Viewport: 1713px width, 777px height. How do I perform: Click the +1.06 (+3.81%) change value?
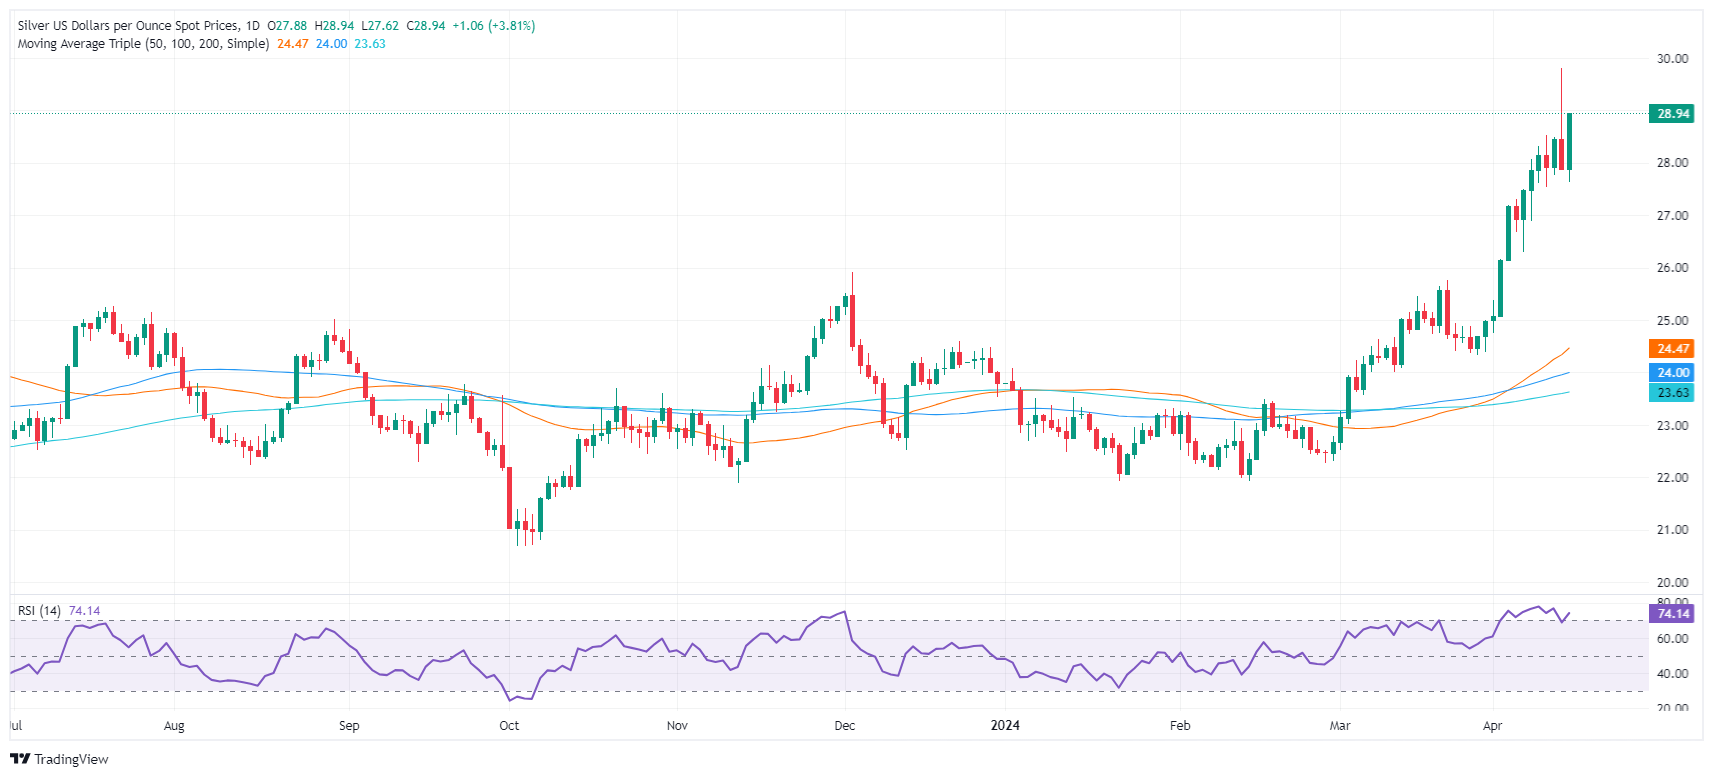click(x=493, y=26)
